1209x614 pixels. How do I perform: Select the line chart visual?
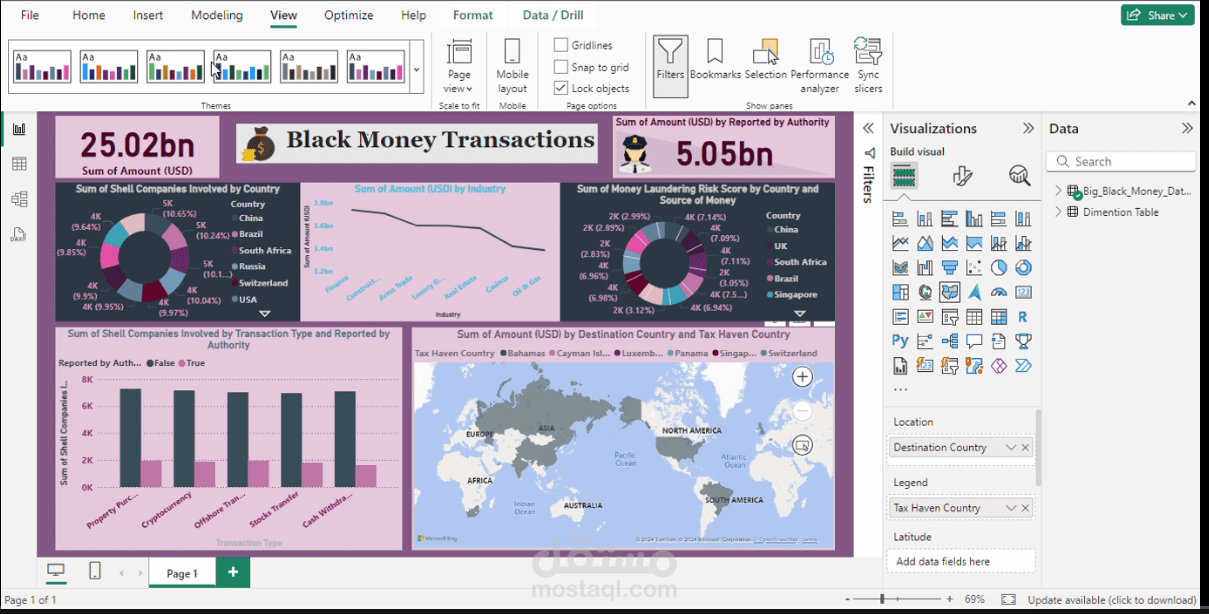(900, 243)
